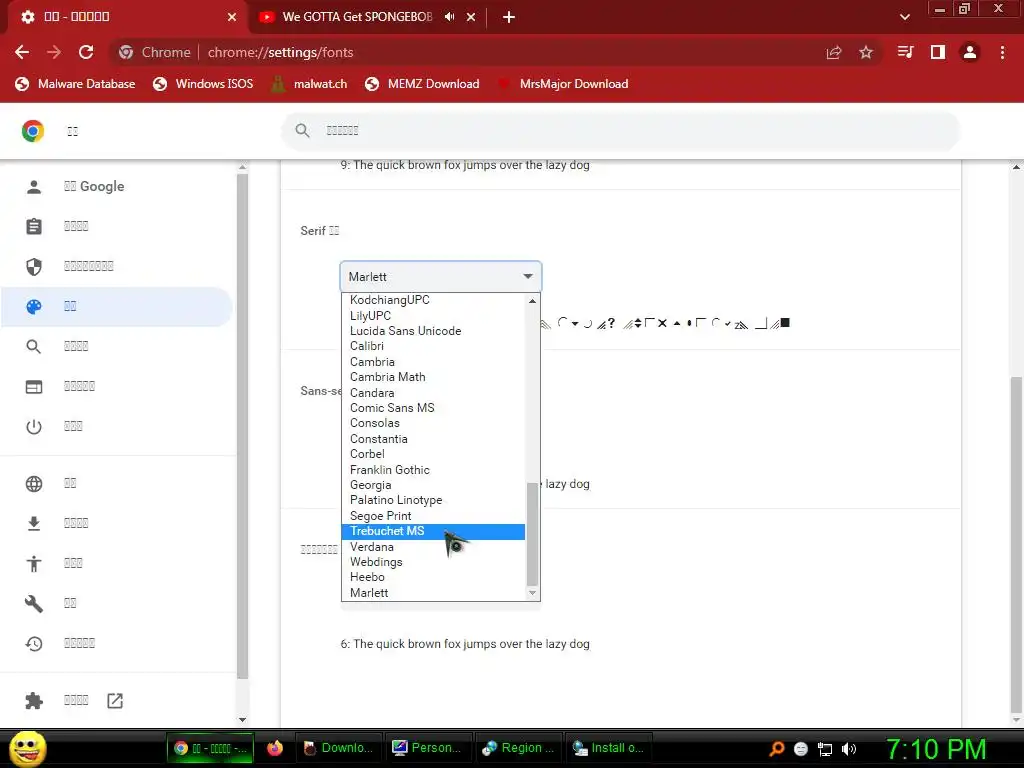Screen dimensions: 1024x768
Task: Reload the settings page
Action: 86,52
